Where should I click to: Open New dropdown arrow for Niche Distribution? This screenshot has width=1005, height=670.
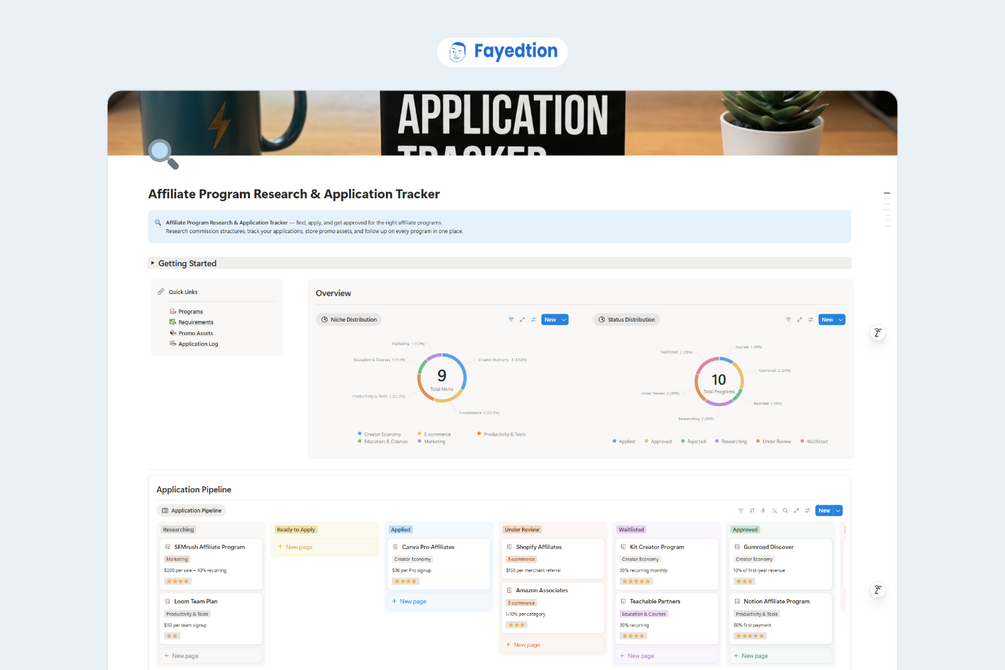[x=564, y=319]
